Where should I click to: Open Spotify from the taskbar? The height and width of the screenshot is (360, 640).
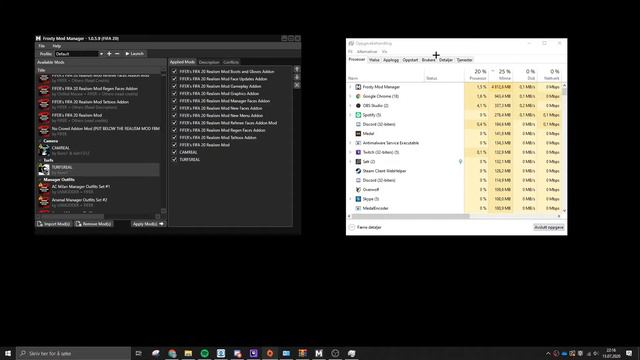(x=204, y=353)
